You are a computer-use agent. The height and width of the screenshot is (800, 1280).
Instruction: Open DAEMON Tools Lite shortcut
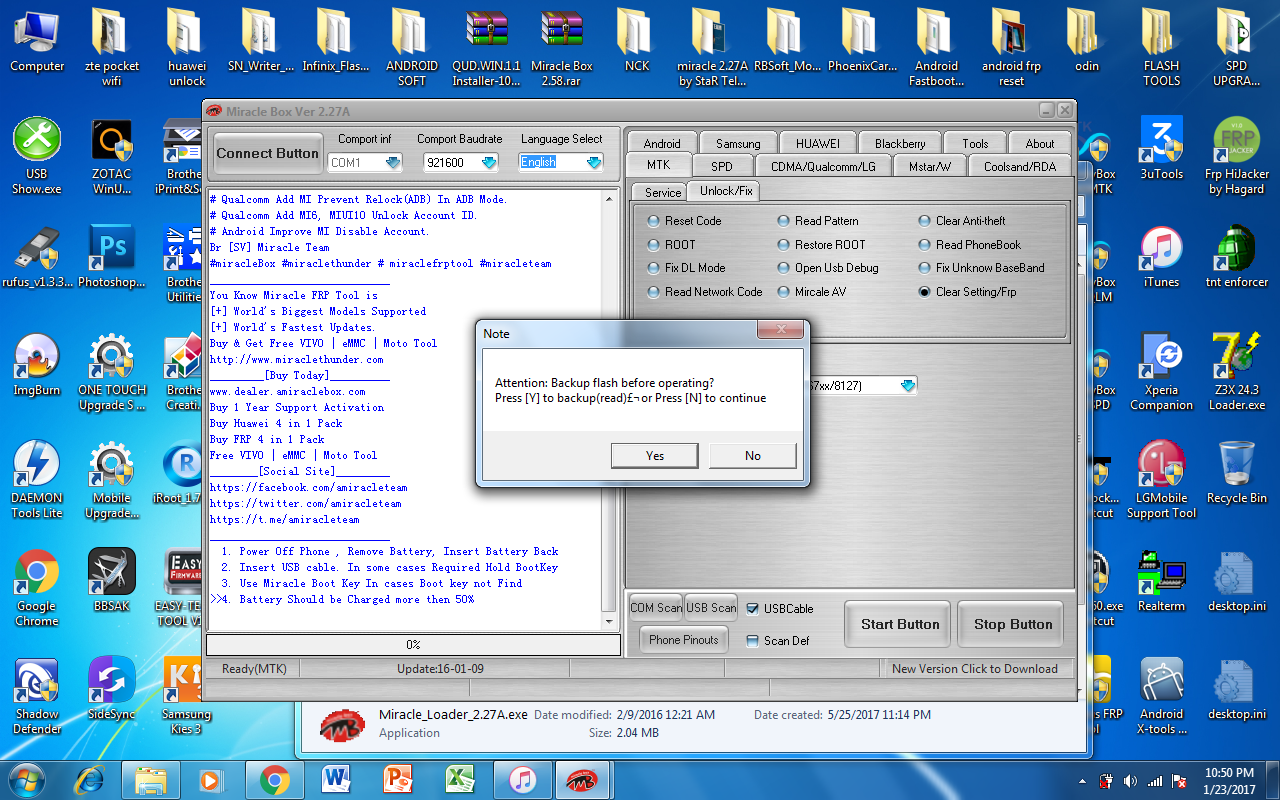point(37,480)
